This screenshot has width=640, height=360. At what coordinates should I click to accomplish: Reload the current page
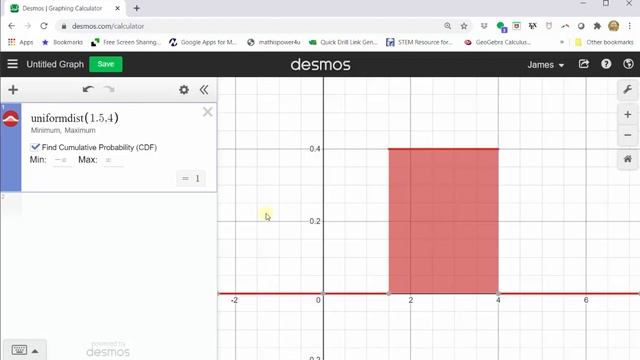[x=44, y=26]
